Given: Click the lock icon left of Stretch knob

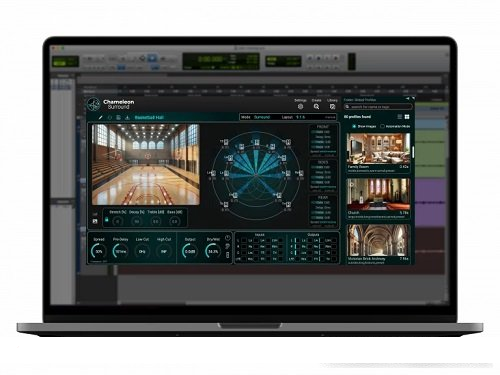Looking at the screenshot, I should pos(107,220).
